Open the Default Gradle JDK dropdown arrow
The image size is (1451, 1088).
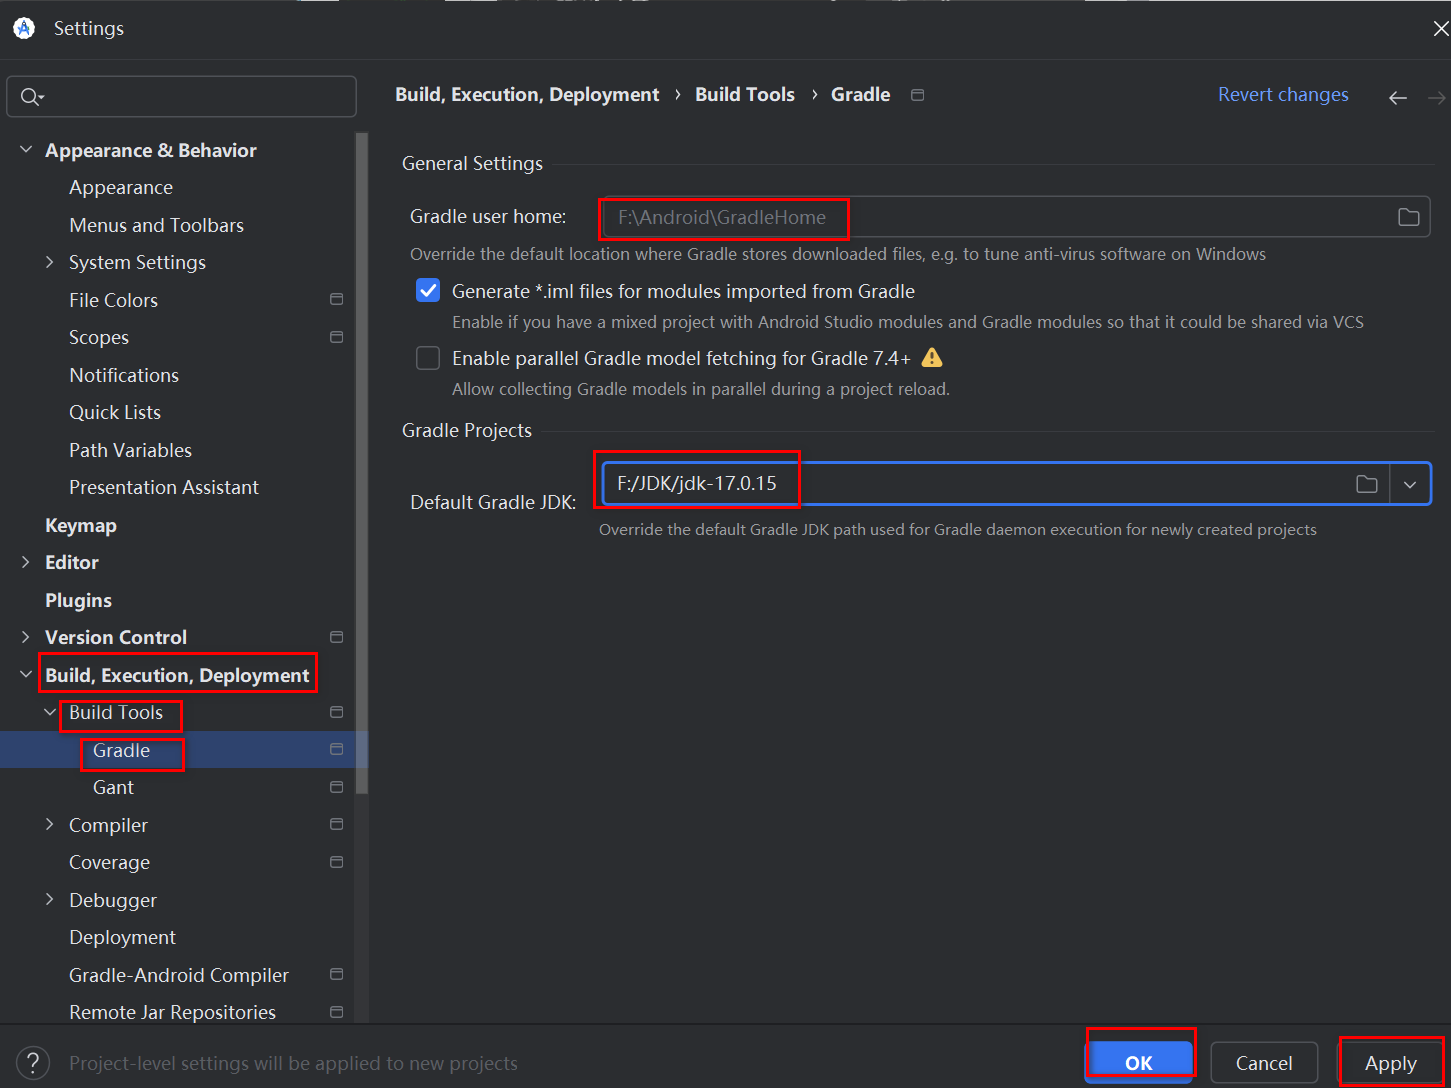tap(1410, 484)
